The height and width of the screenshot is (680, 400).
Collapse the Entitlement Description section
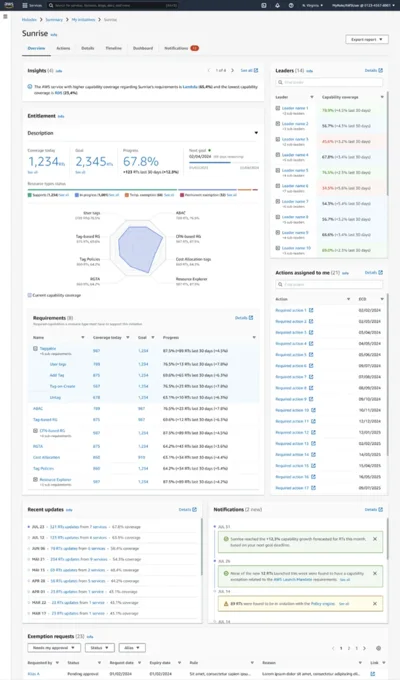click(256, 133)
